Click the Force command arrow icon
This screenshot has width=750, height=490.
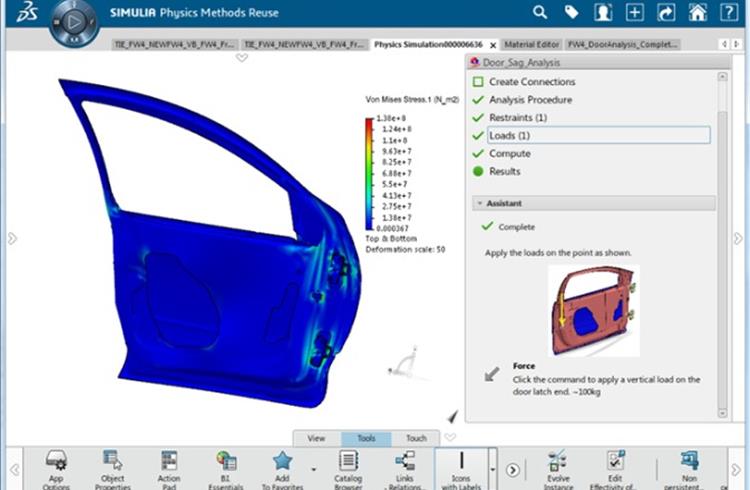pyautogui.click(x=492, y=374)
